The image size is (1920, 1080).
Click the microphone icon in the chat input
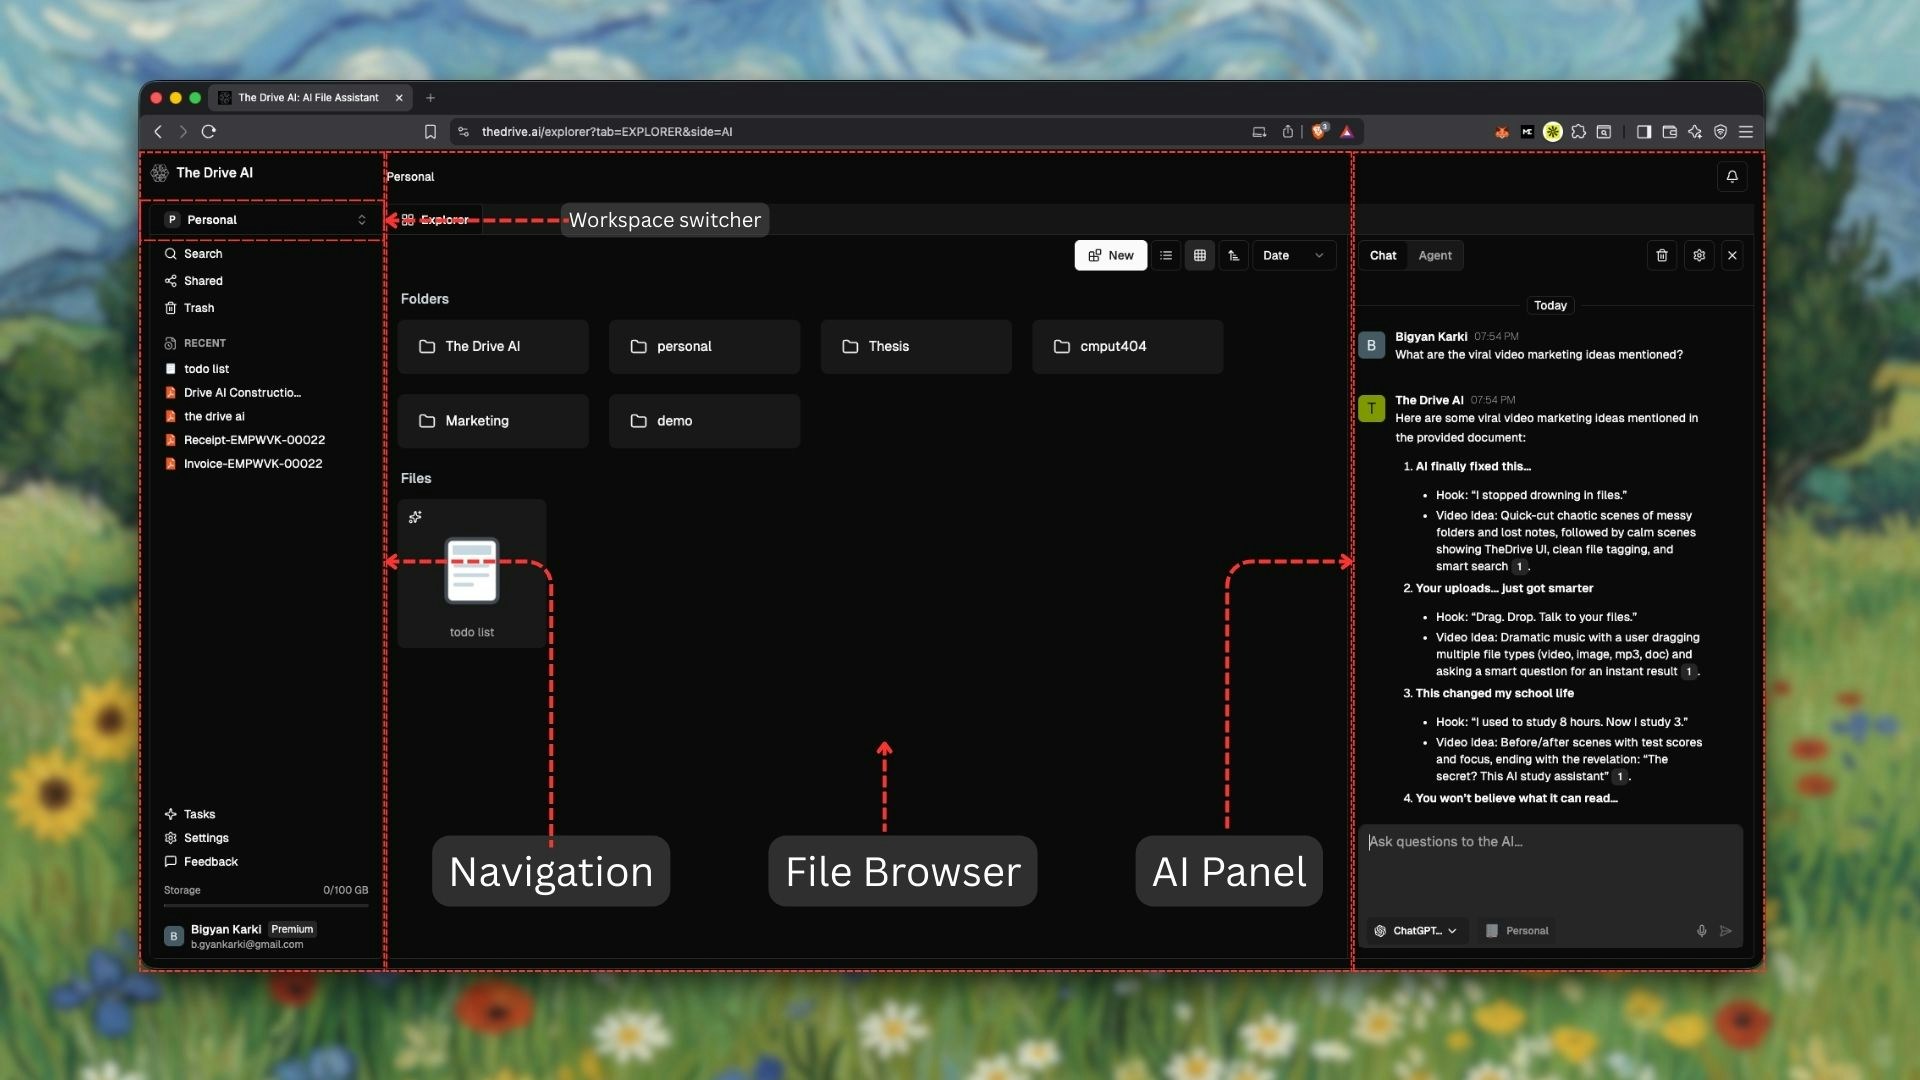pyautogui.click(x=1700, y=930)
